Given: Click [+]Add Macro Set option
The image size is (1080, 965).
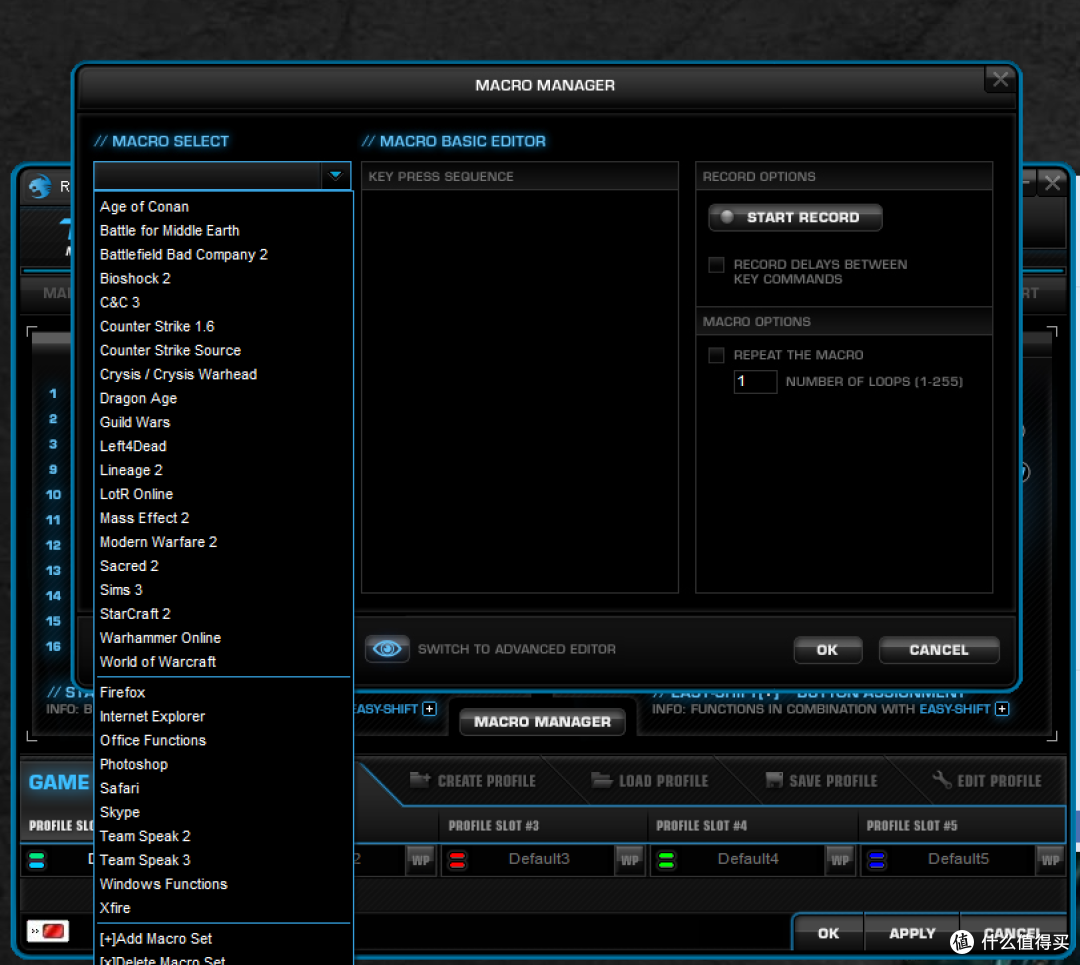Looking at the screenshot, I should click(x=156, y=939).
